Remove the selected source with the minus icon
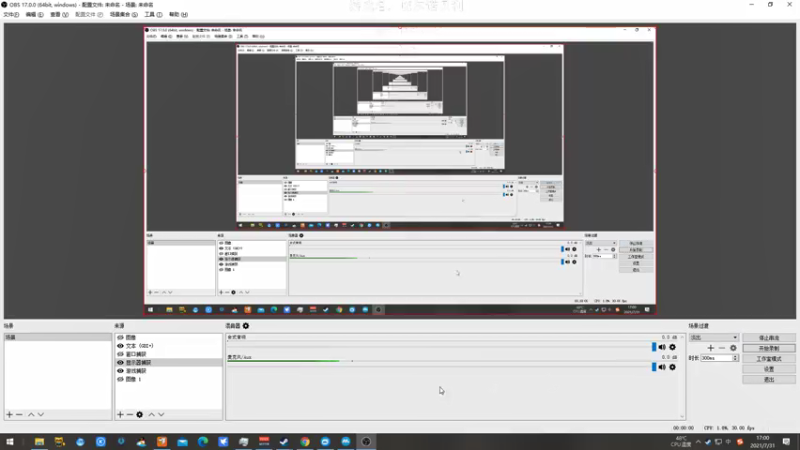 click(x=130, y=414)
